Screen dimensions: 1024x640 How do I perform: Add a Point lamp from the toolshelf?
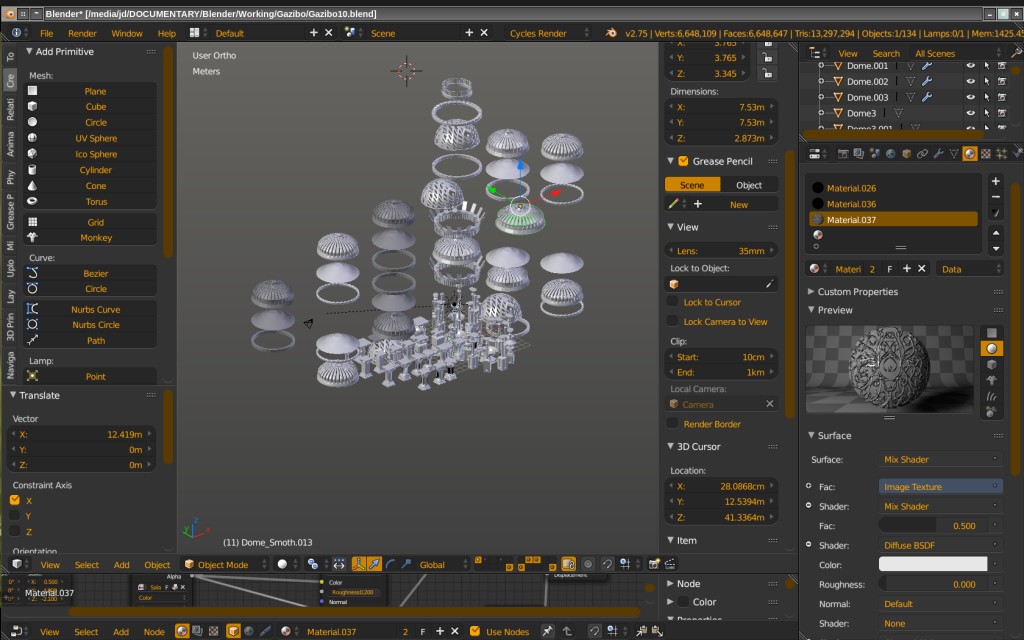pos(96,375)
